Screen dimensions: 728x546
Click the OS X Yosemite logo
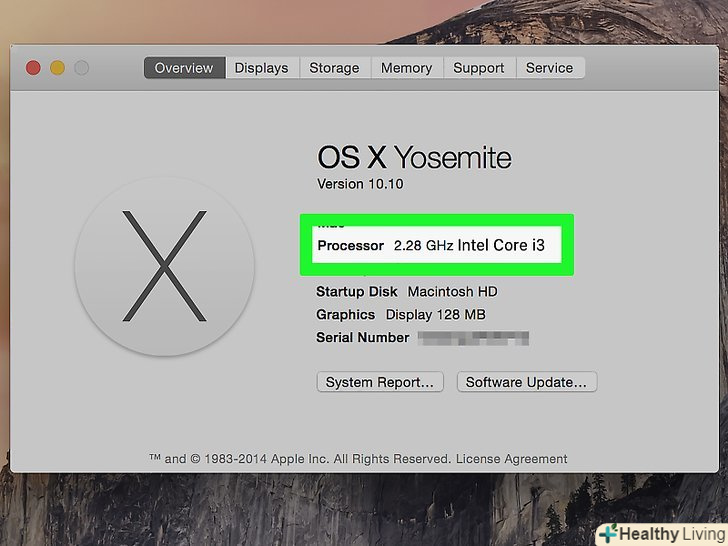(164, 266)
